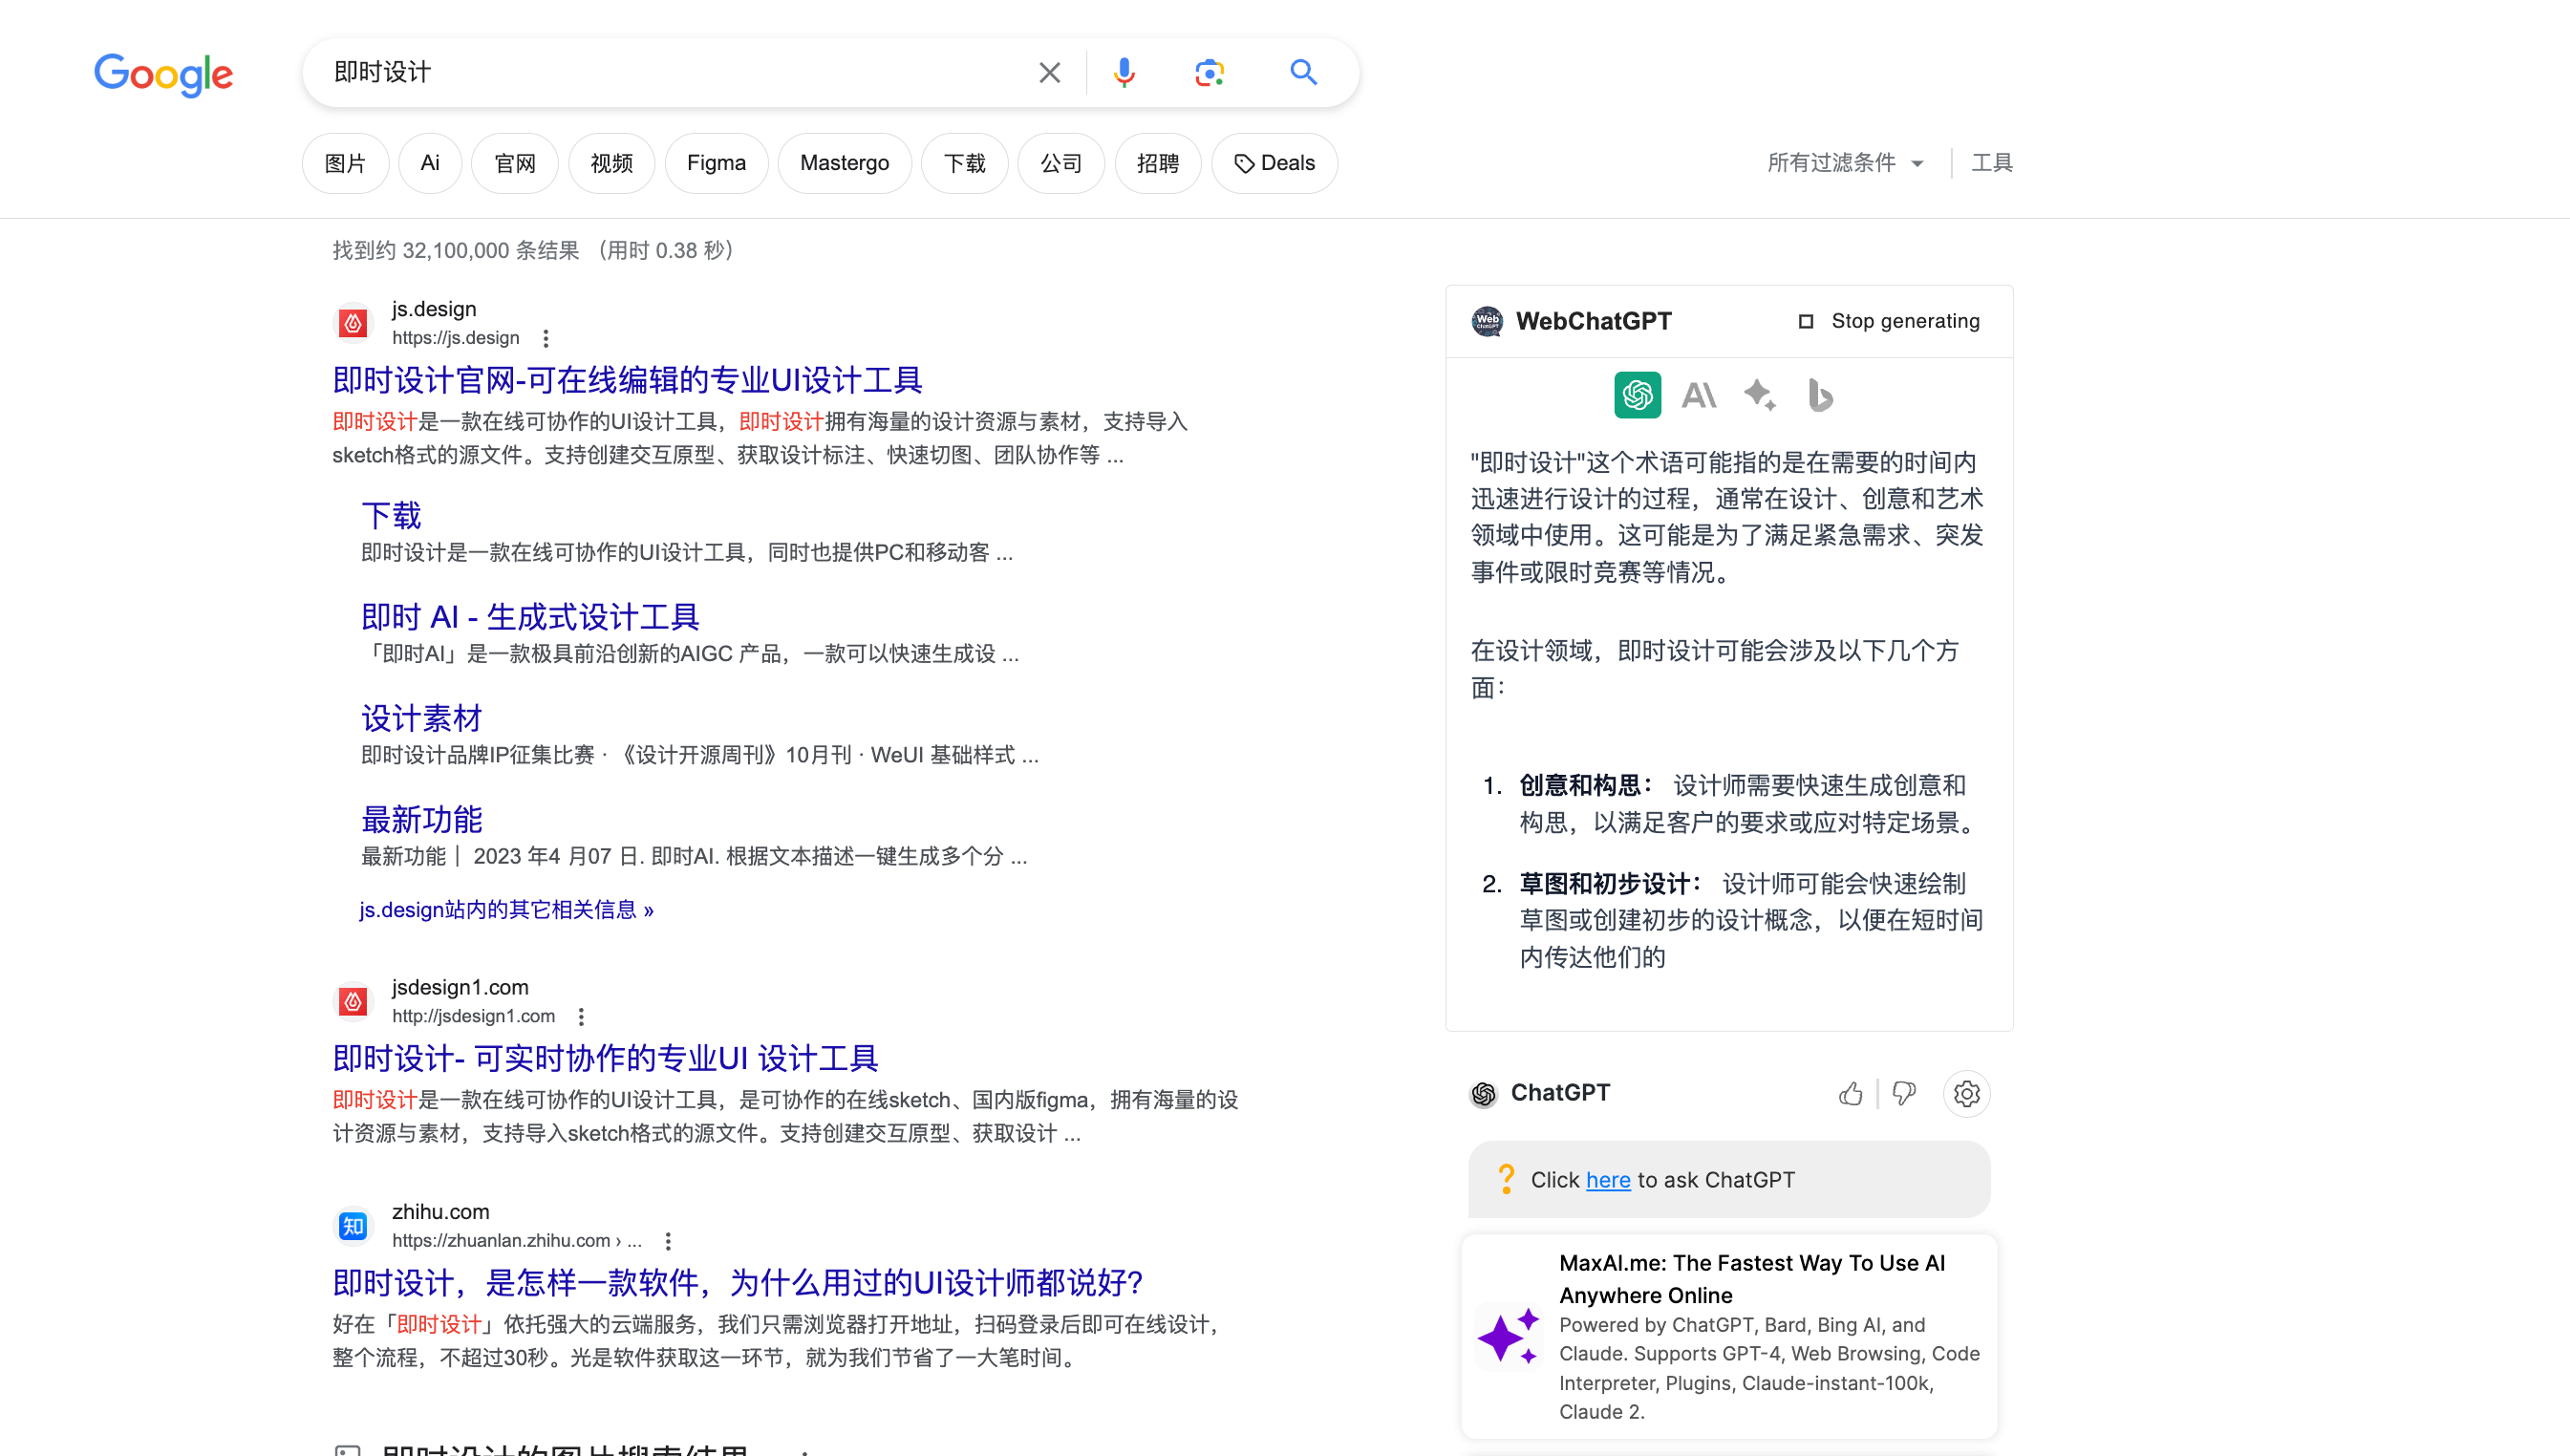
Task: Open MaxAI.me promotion title
Action: (x=1752, y=1279)
